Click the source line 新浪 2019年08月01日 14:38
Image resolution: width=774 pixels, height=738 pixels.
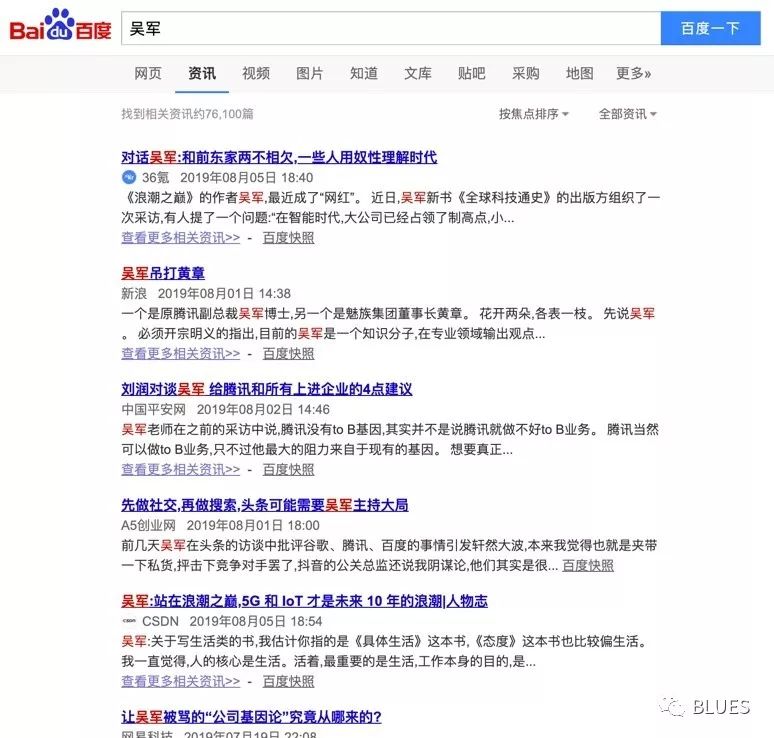click(x=206, y=294)
